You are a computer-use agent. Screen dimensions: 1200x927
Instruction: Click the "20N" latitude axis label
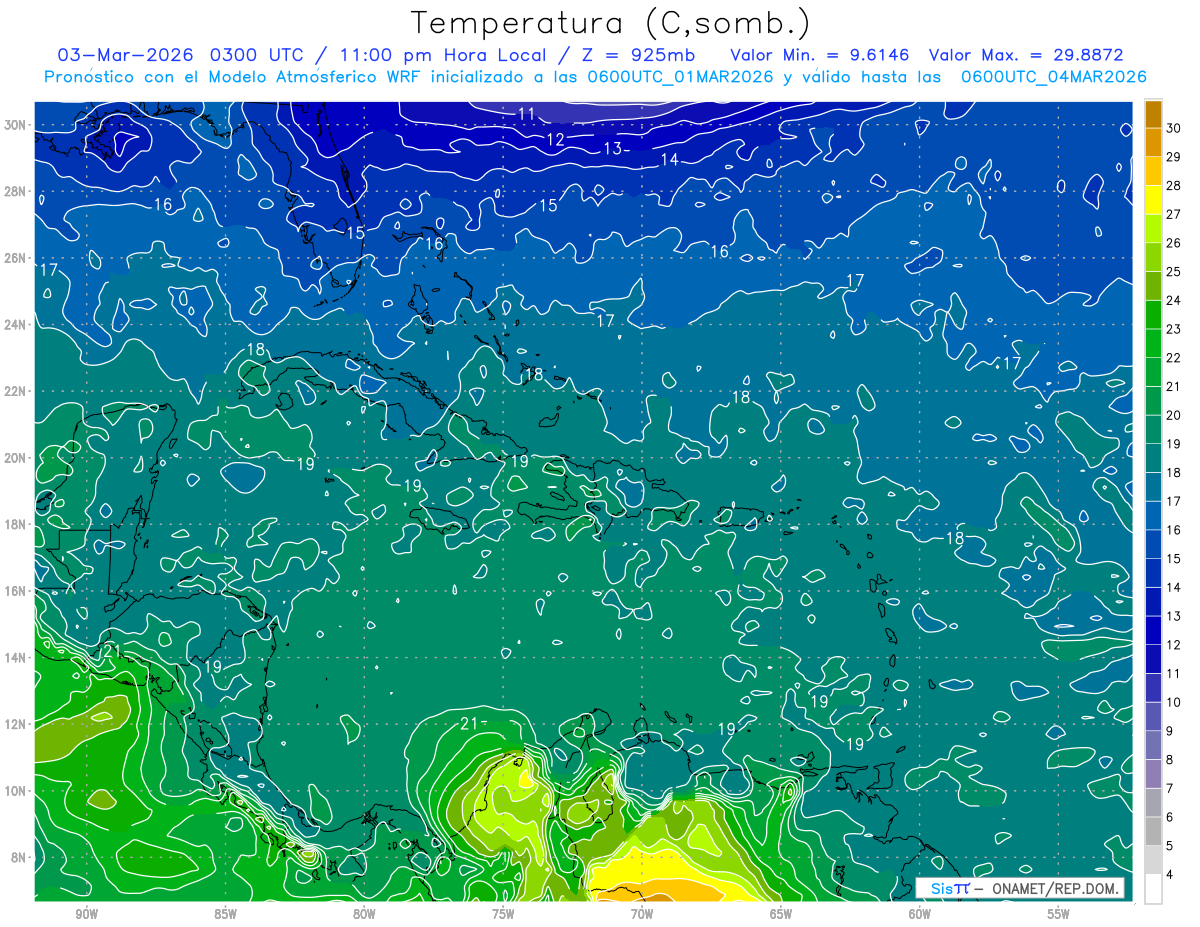point(15,458)
